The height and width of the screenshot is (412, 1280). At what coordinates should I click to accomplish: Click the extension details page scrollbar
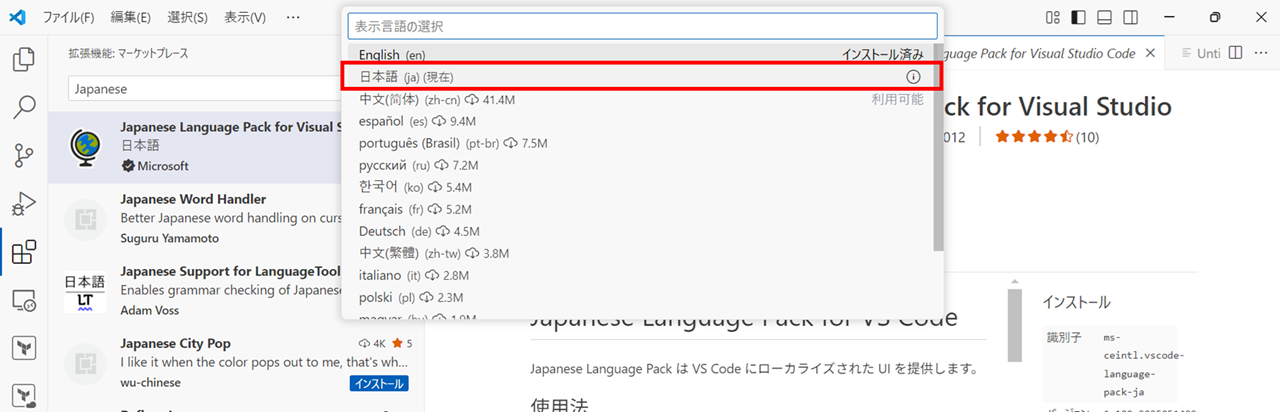click(x=1014, y=325)
